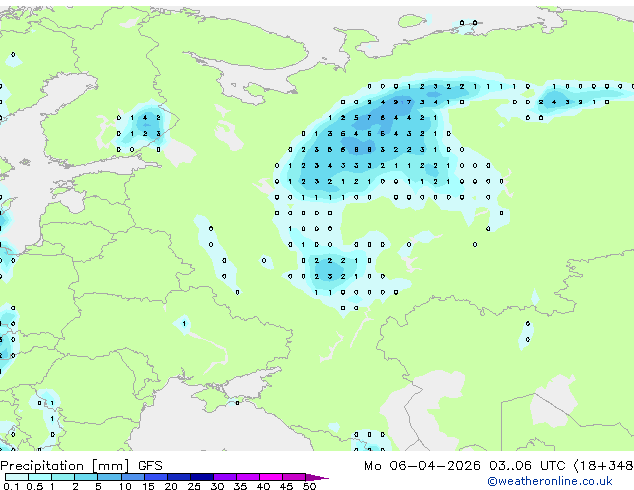Click the 'Precipitation [mm] GFS' title text
The width and height of the screenshot is (634, 490).
82,466
